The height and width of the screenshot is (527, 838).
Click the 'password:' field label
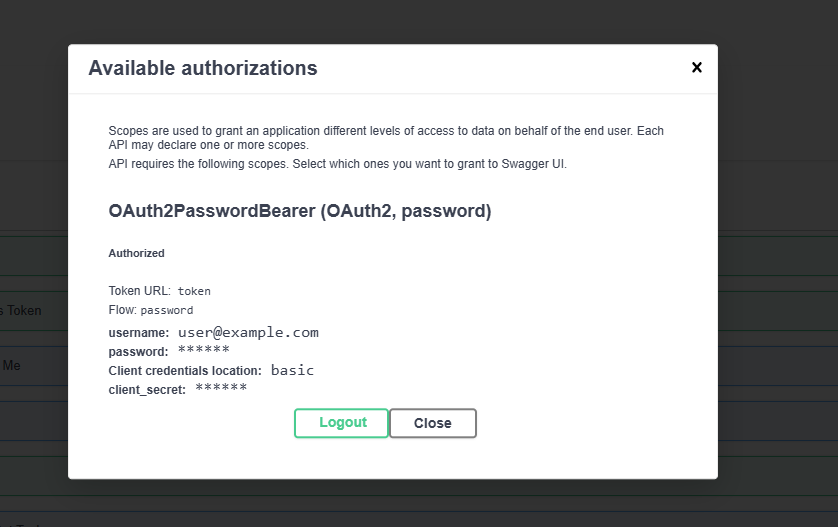pos(138,352)
